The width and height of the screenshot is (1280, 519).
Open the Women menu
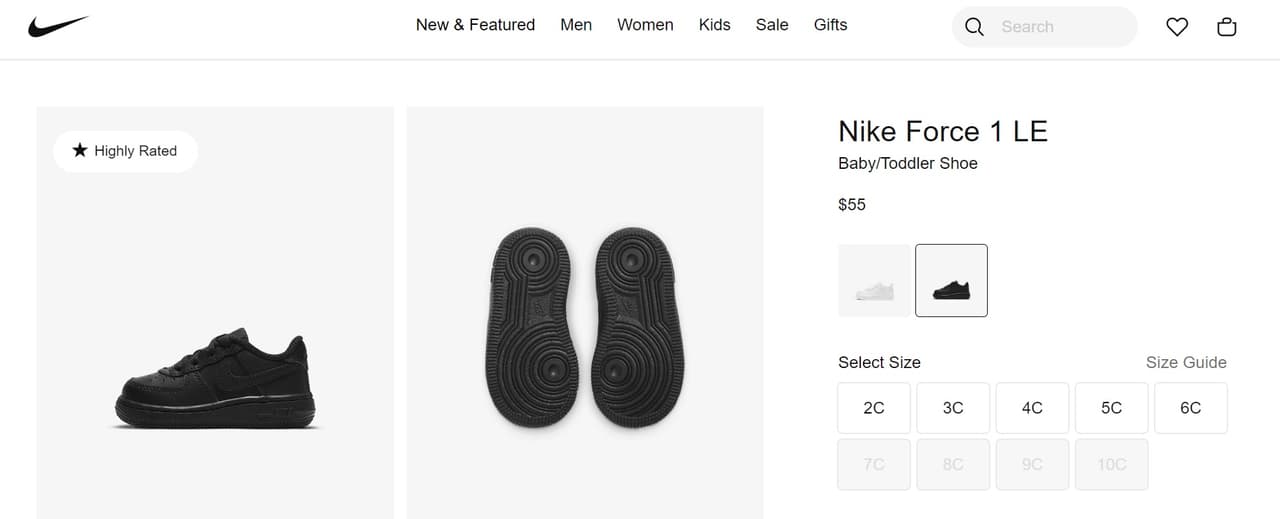point(645,25)
